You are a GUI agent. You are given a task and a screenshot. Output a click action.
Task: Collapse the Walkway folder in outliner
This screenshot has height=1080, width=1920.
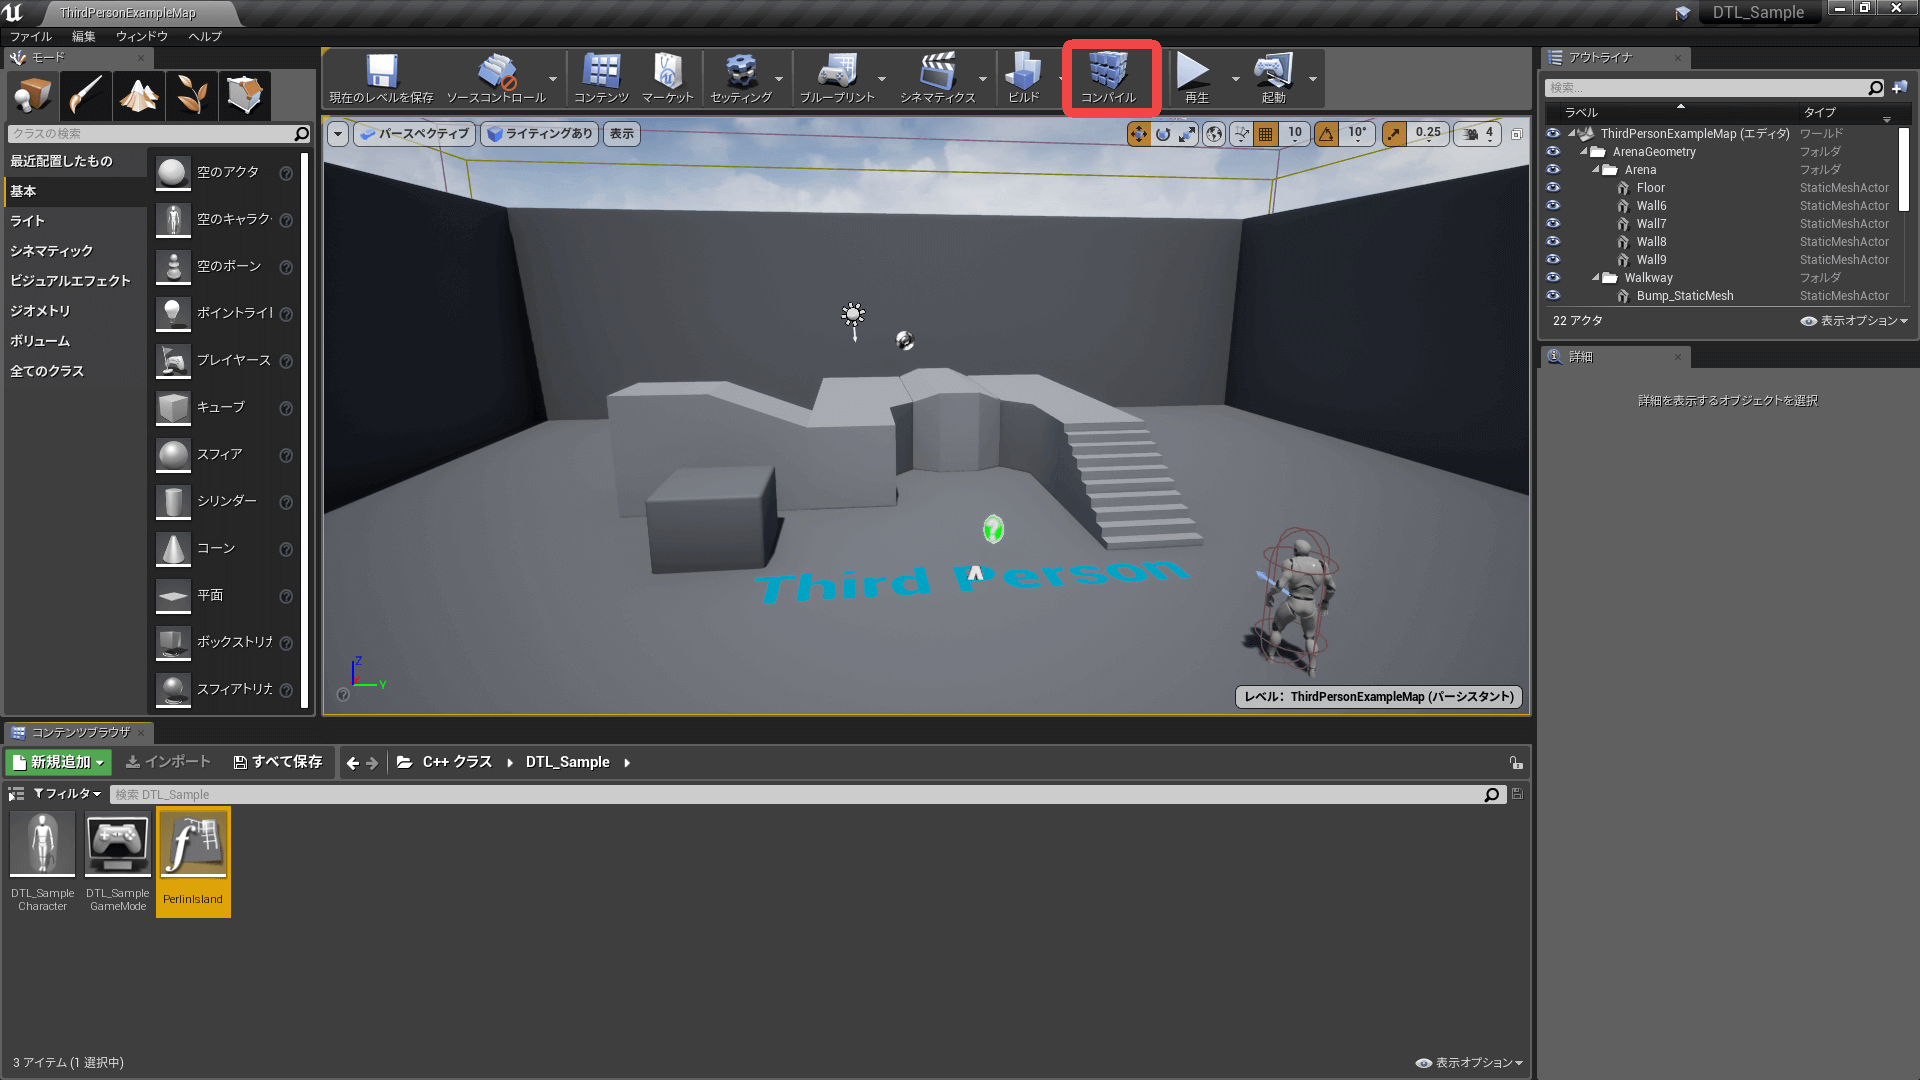tap(1596, 278)
